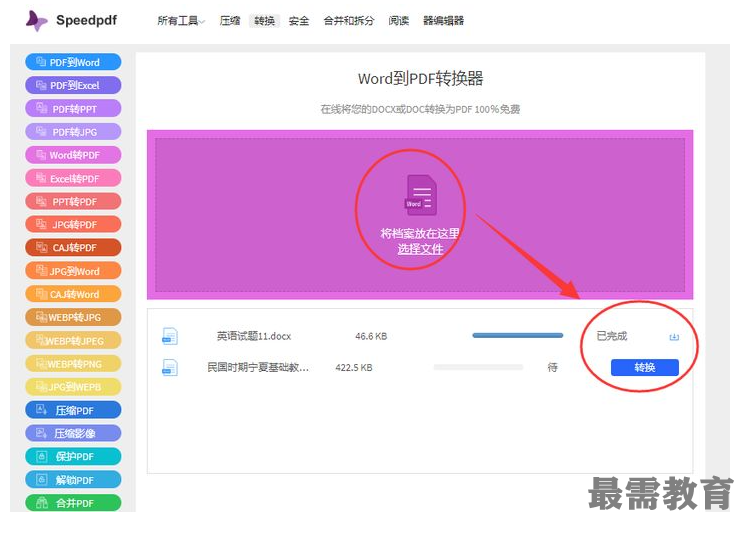Select the PDF转PPT sidebar button
740x533 pixels.
click(73, 109)
